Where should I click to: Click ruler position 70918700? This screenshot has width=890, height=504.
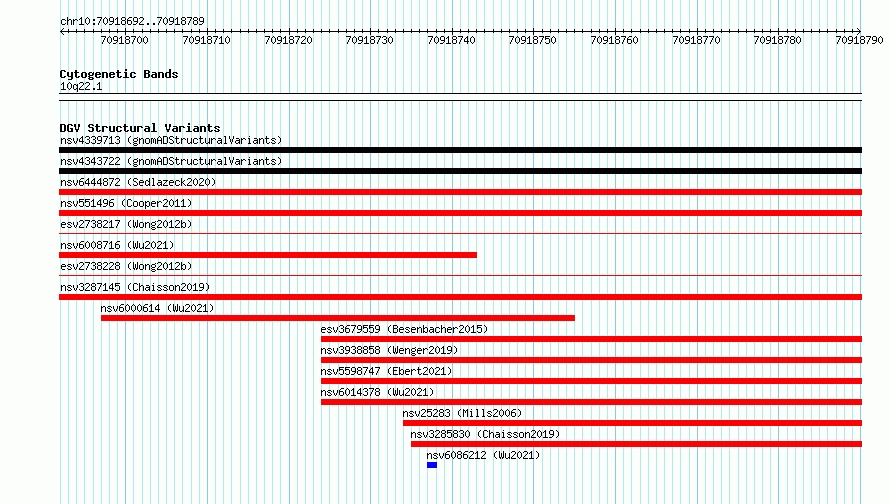(x=124, y=40)
